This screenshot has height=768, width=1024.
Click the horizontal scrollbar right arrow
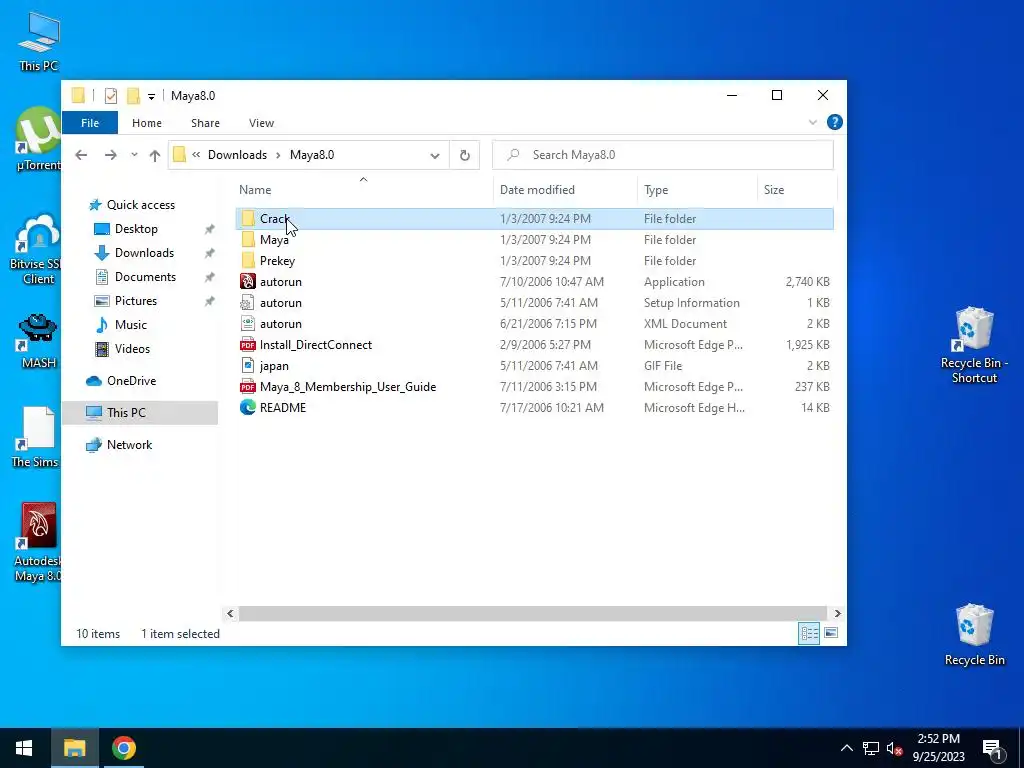click(837, 613)
